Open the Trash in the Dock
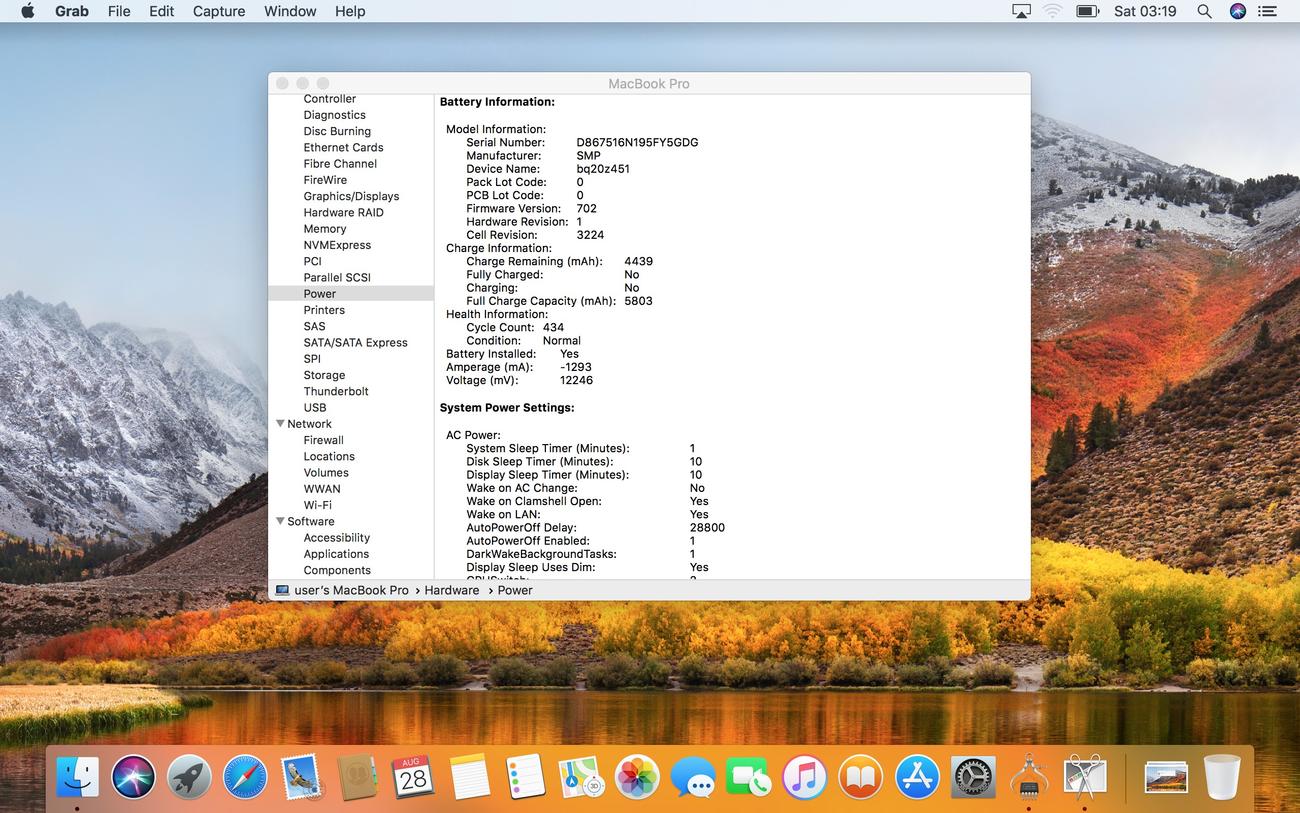The image size is (1300, 813). click(x=1221, y=776)
